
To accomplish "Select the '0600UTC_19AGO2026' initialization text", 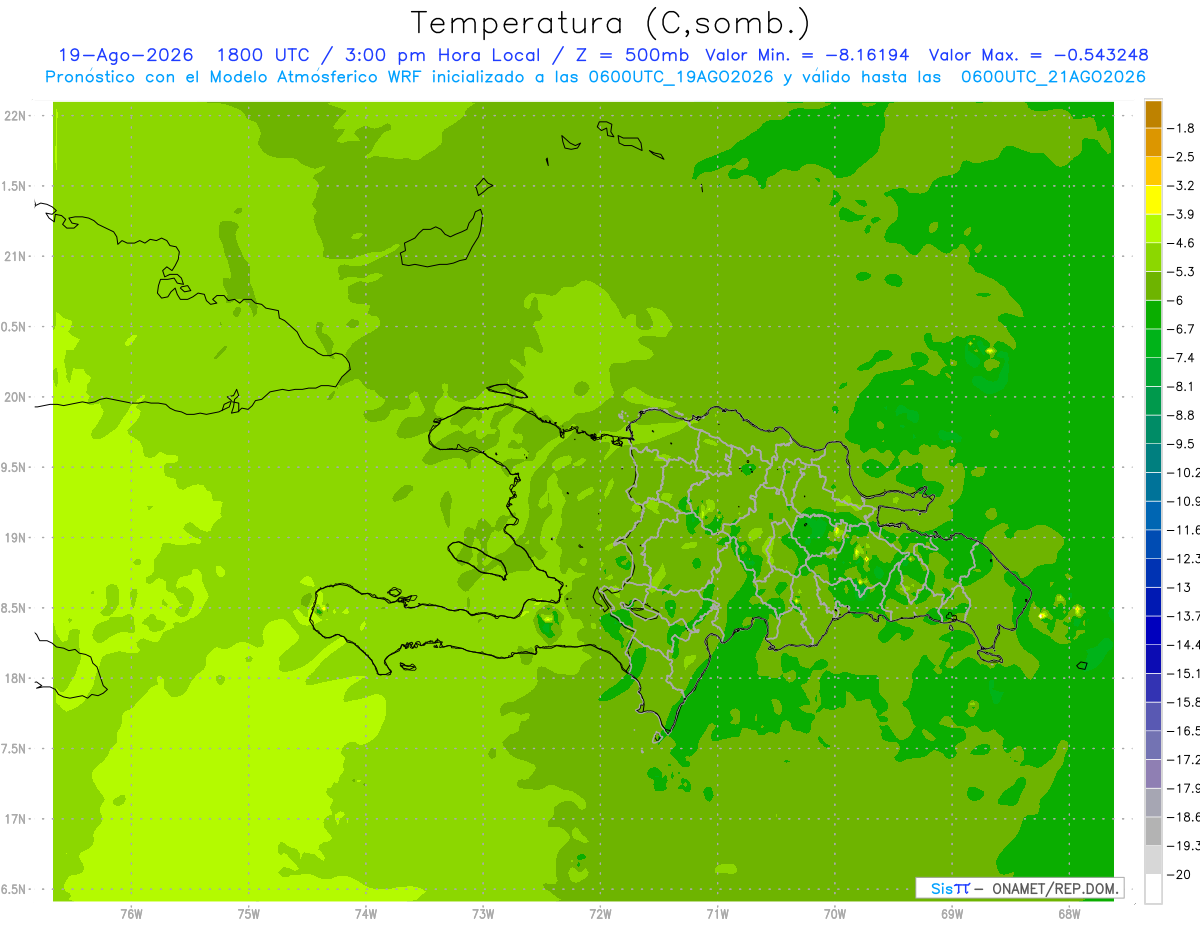I will coord(678,77).
